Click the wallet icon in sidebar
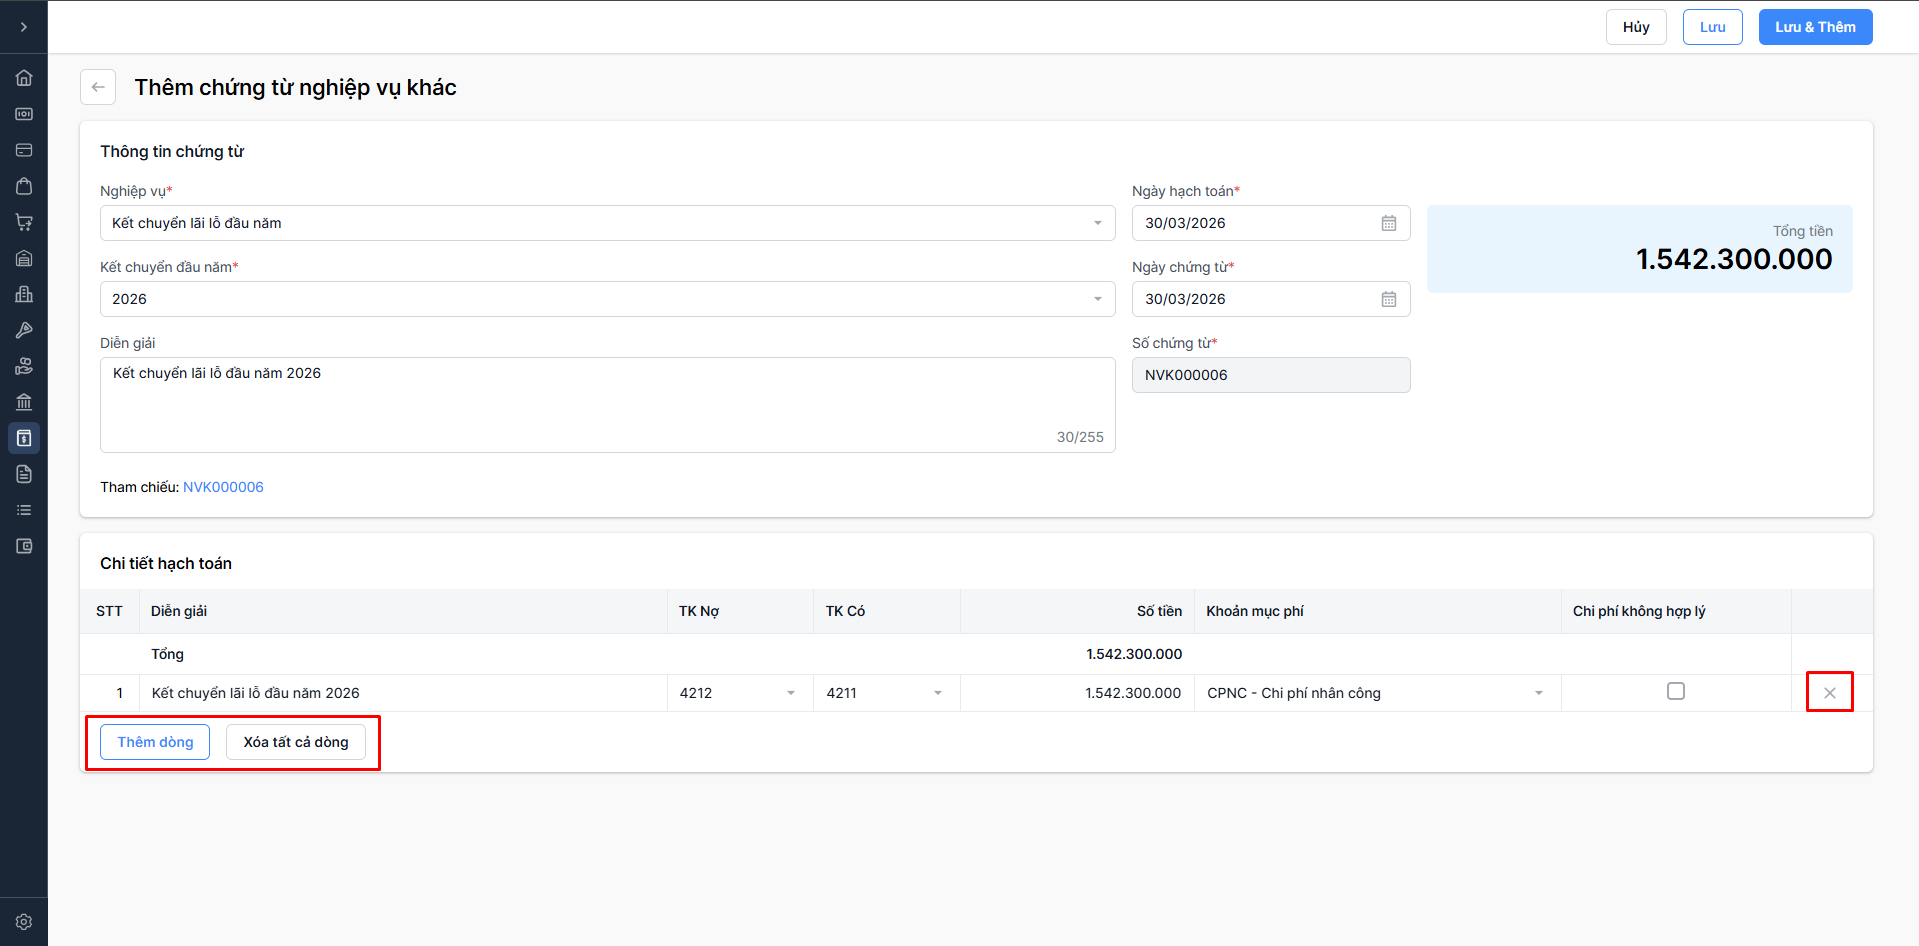This screenshot has height=946, width=1919. pyautogui.click(x=24, y=546)
